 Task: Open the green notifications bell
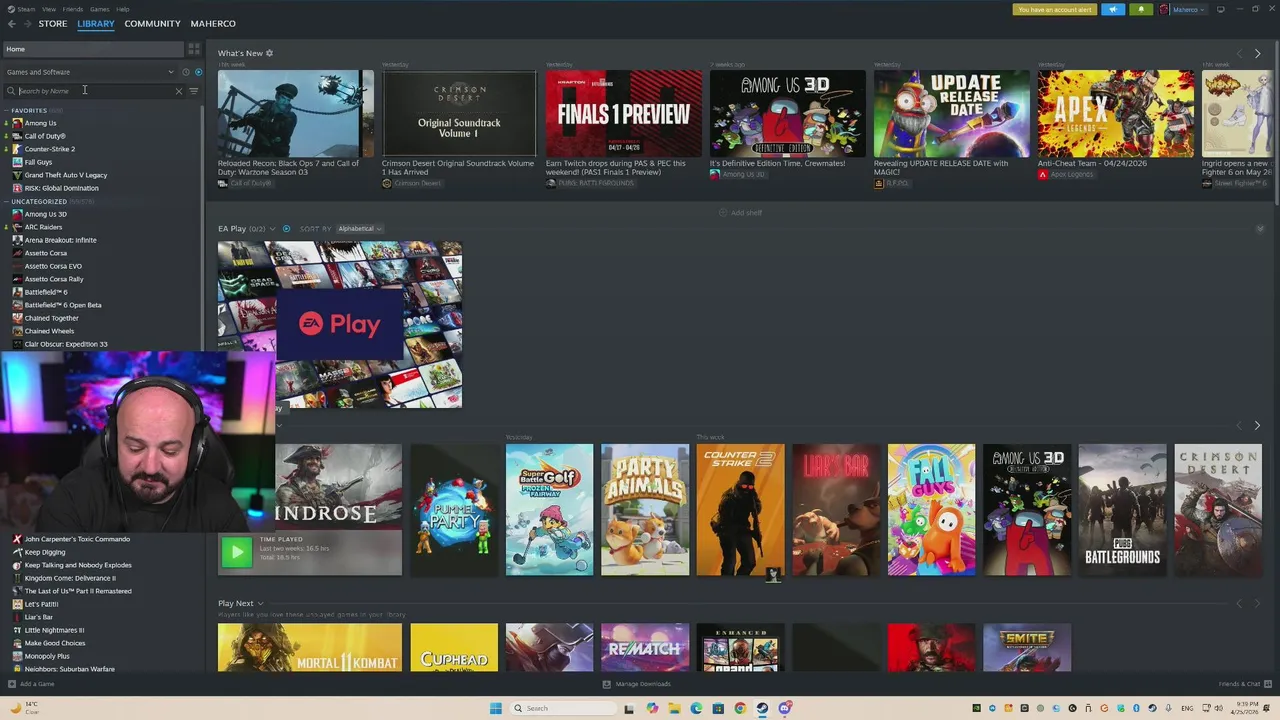(x=1141, y=9)
